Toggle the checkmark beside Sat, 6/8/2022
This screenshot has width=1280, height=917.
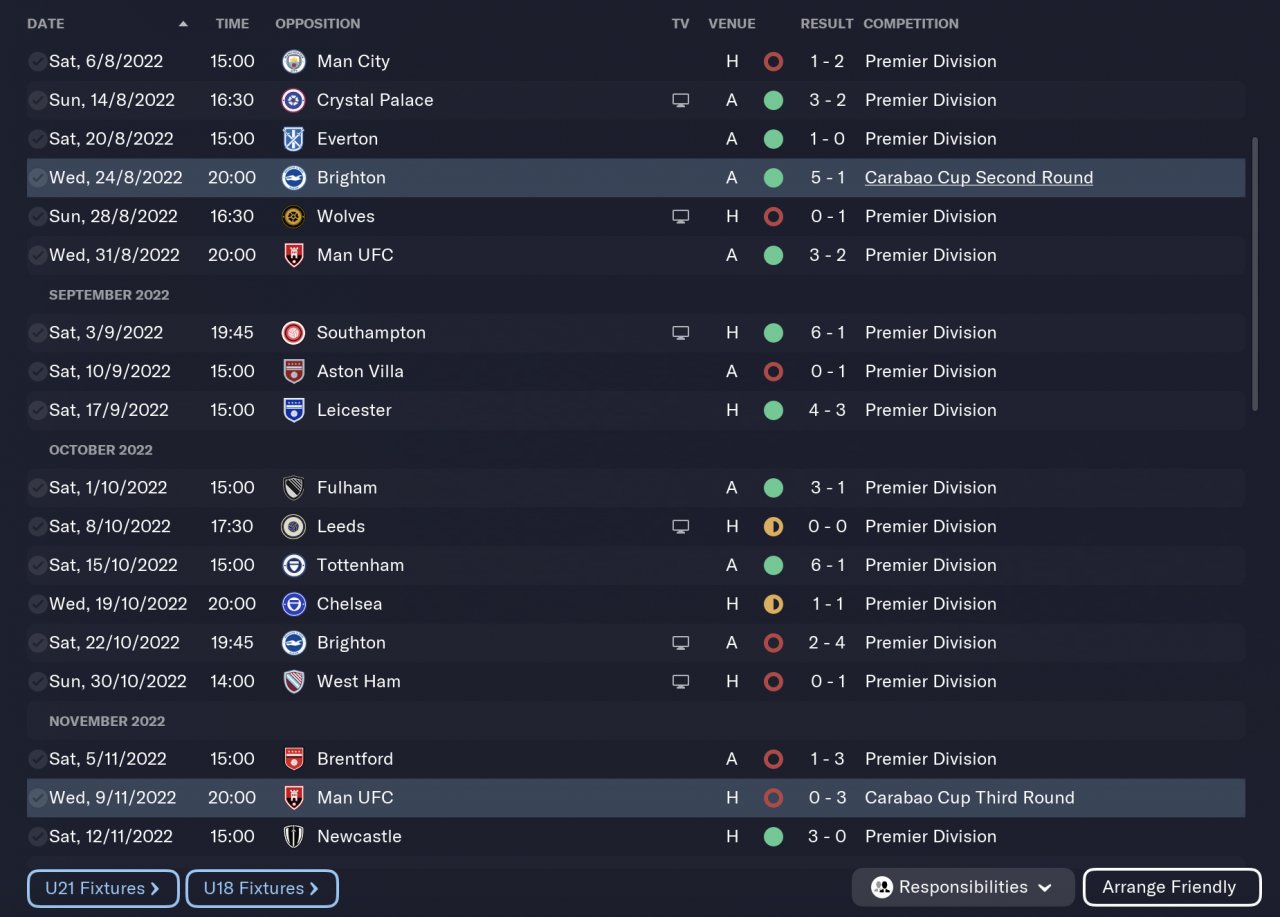point(37,62)
